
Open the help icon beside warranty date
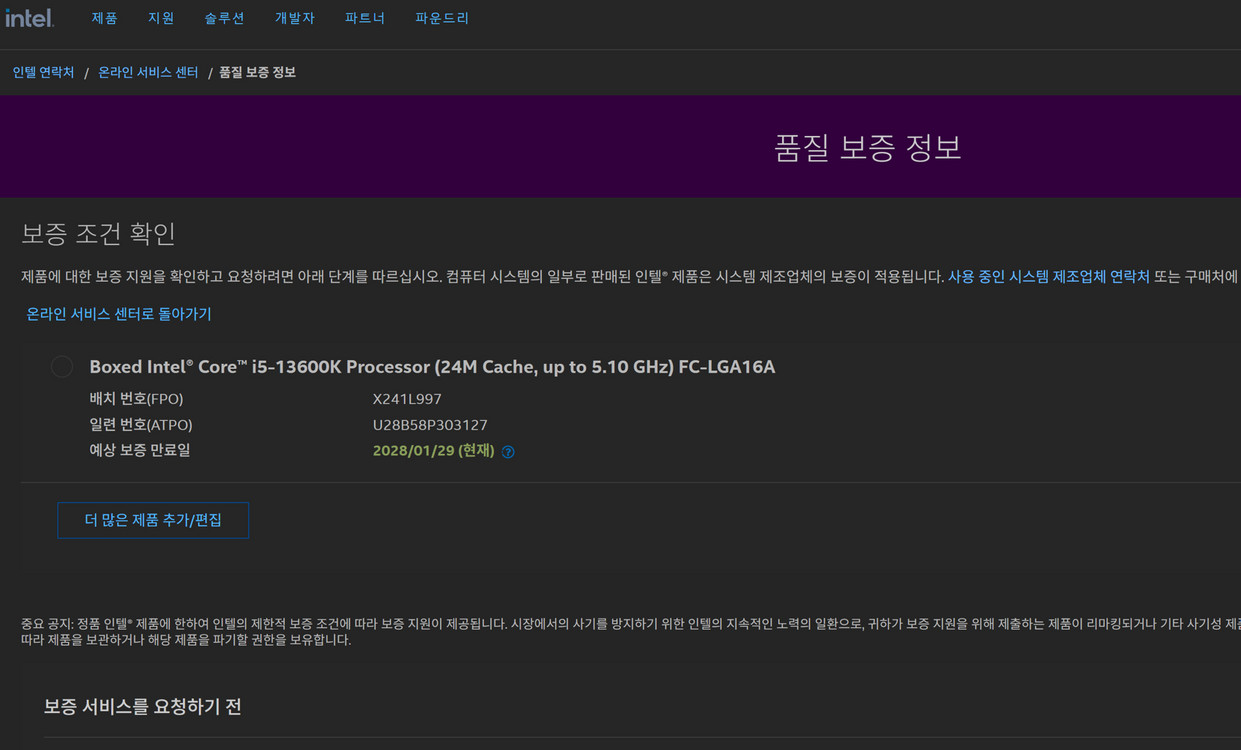(508, 452)
